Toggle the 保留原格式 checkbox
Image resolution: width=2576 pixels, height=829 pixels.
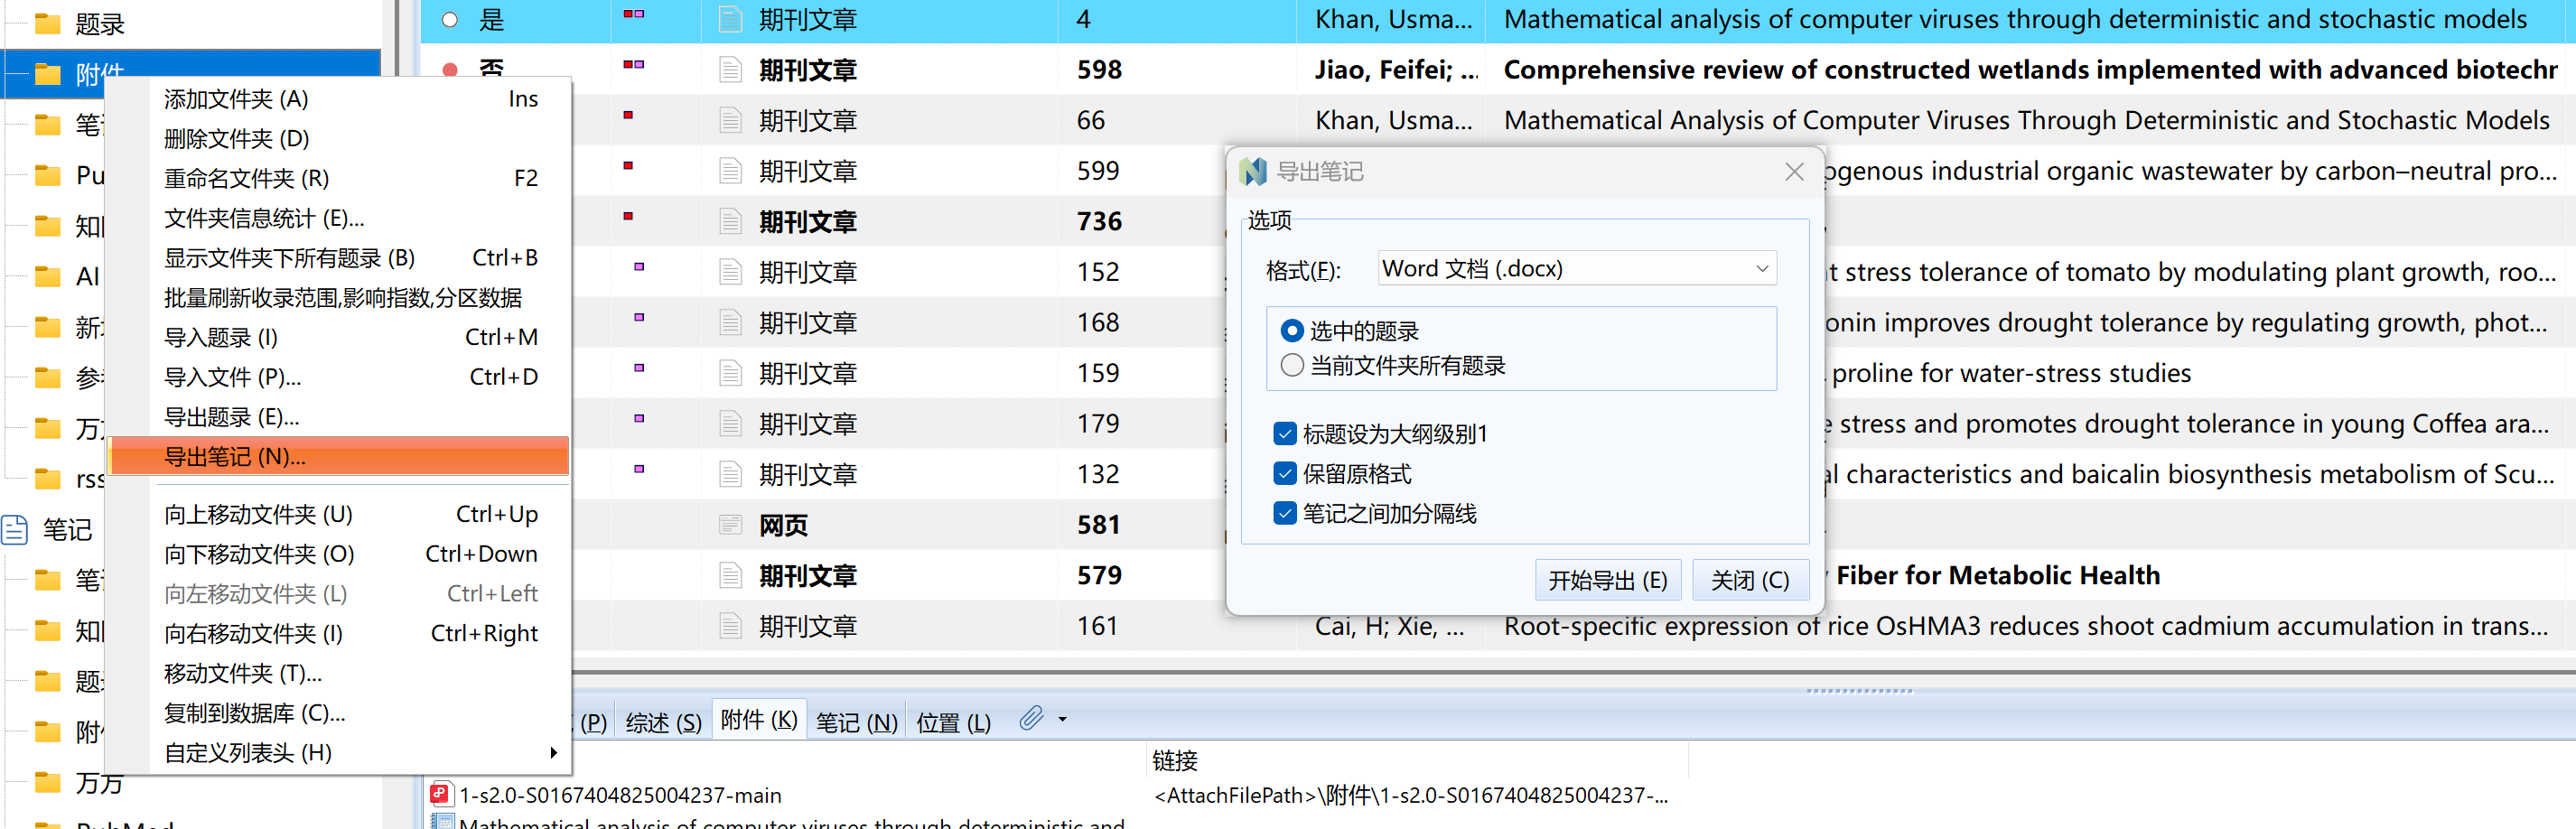1285,473
